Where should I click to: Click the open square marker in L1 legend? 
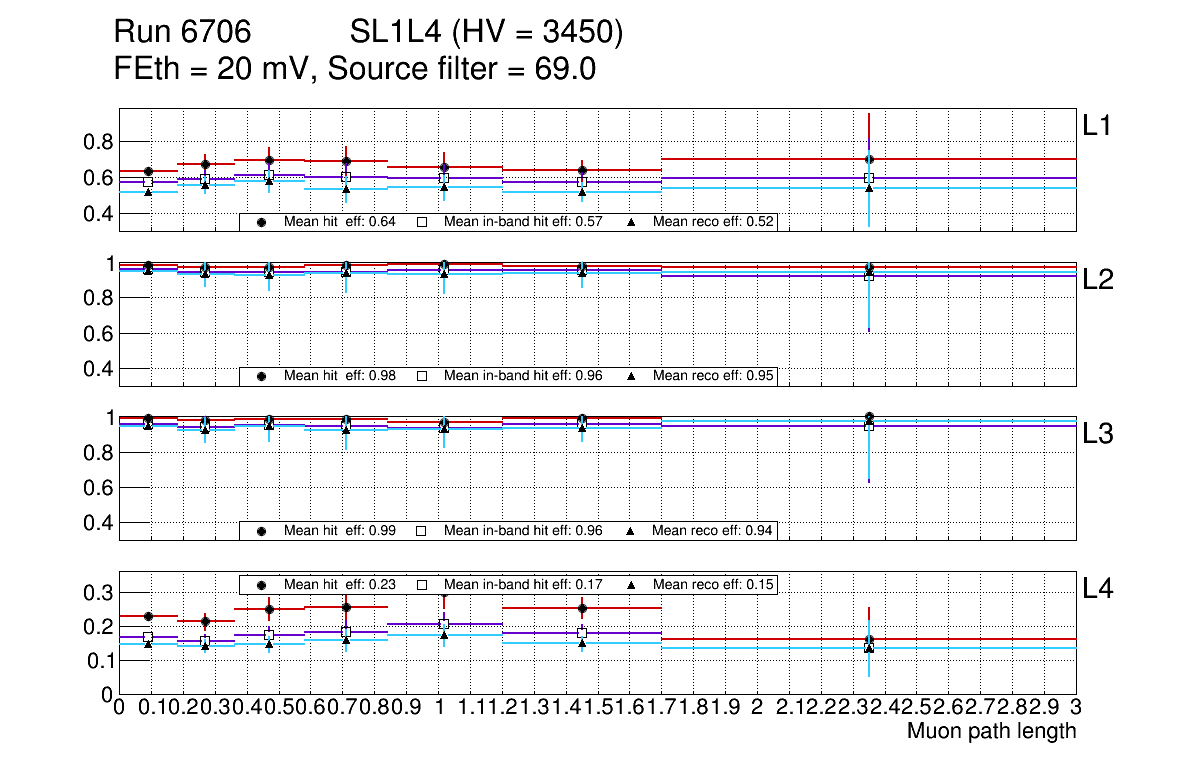click(422, 222)
